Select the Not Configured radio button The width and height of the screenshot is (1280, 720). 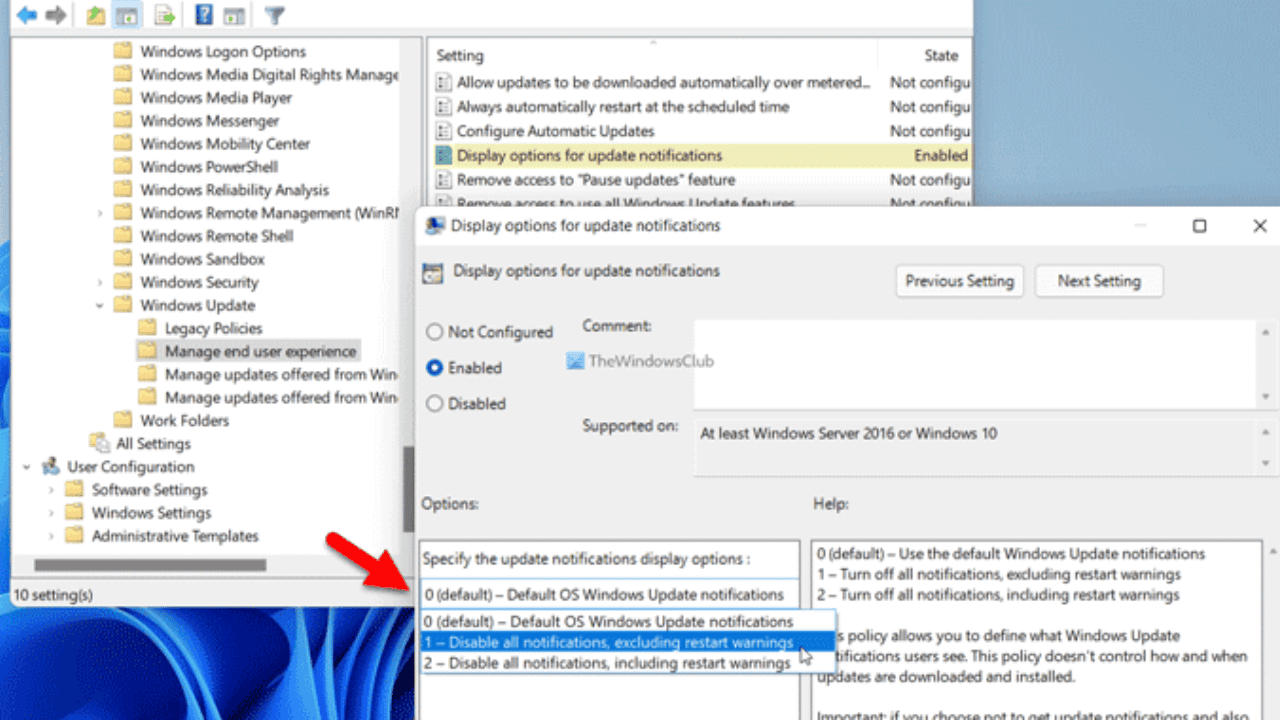point(435,332)
